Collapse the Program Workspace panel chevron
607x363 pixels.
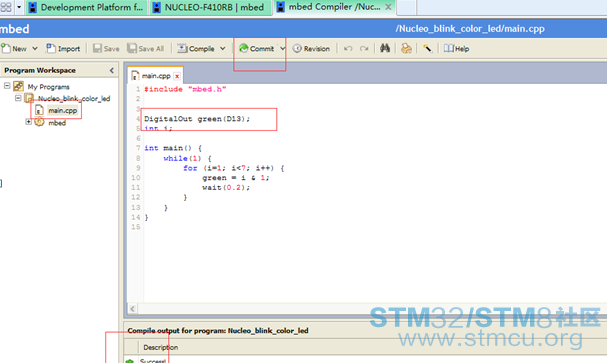112,70
